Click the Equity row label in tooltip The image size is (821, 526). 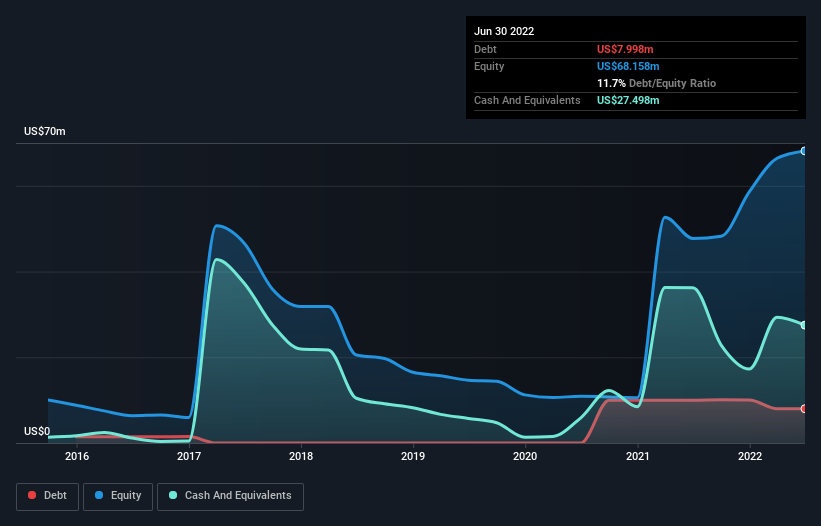click(x=489, y=66)
